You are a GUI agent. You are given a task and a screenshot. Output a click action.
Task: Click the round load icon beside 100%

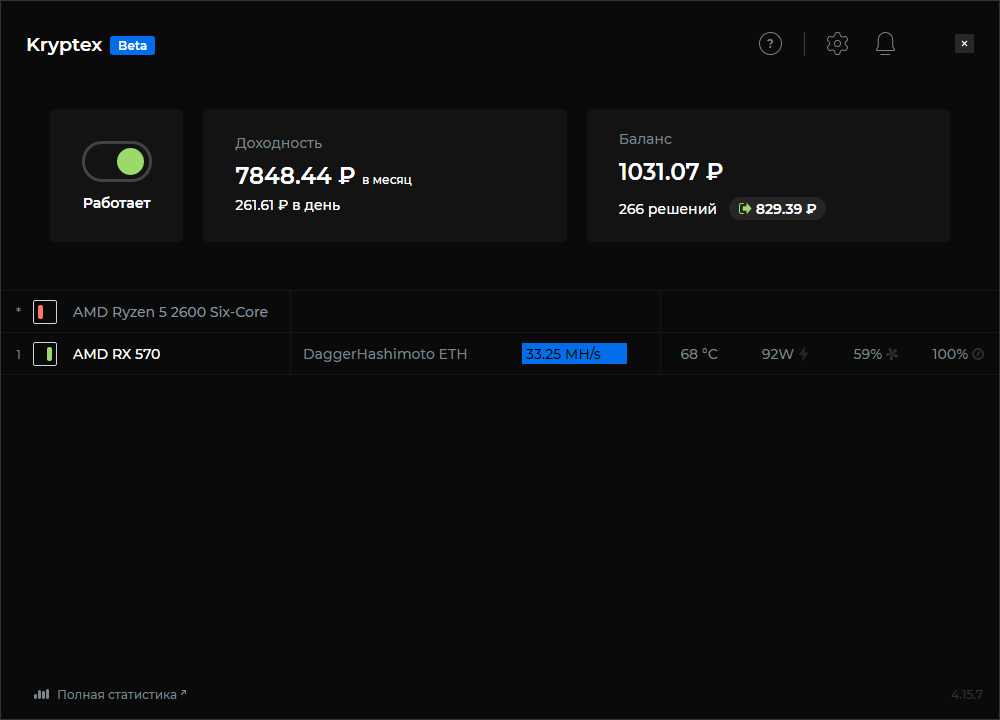click(978, 354)
